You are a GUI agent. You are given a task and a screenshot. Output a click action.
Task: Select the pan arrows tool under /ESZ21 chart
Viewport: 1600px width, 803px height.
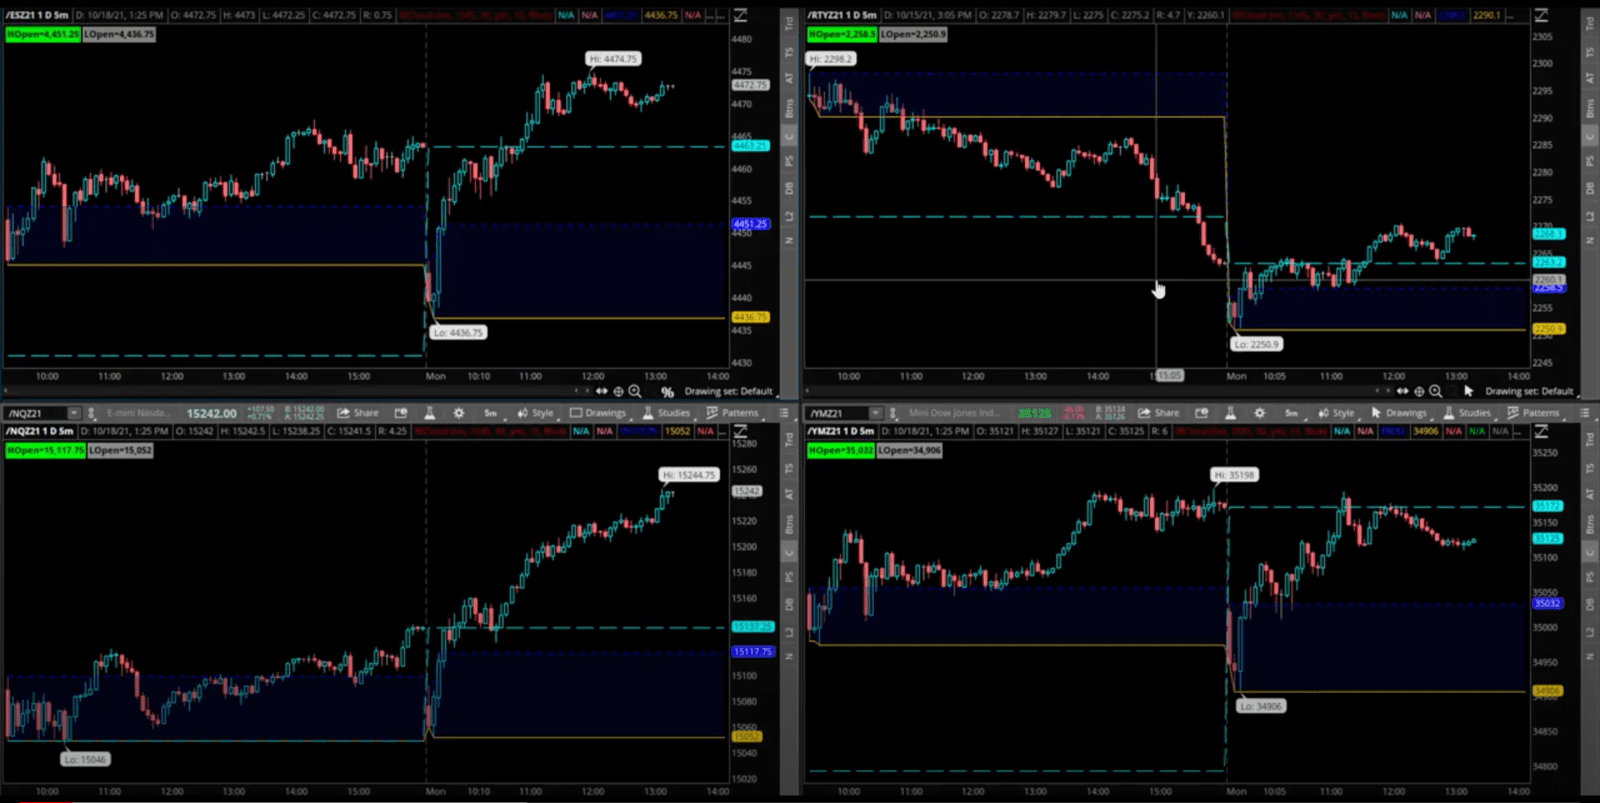(602, 391)
